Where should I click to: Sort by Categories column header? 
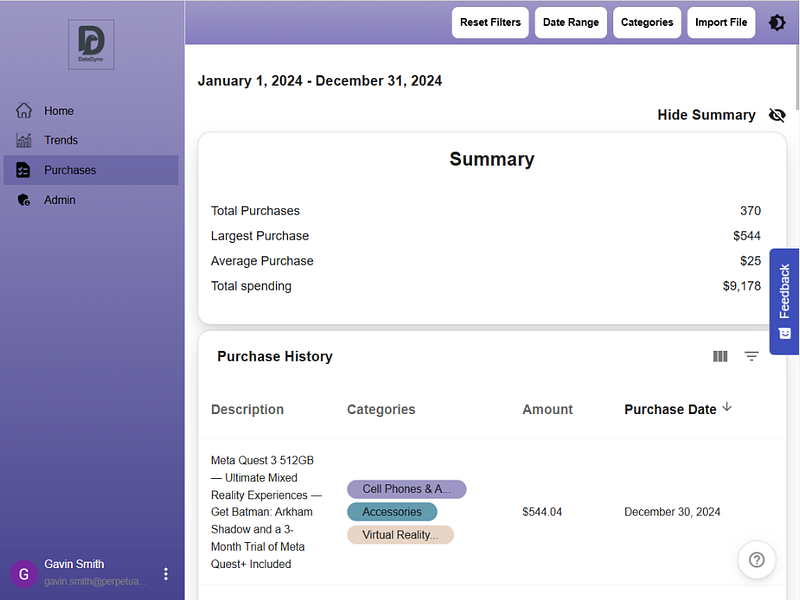(381, 410)
